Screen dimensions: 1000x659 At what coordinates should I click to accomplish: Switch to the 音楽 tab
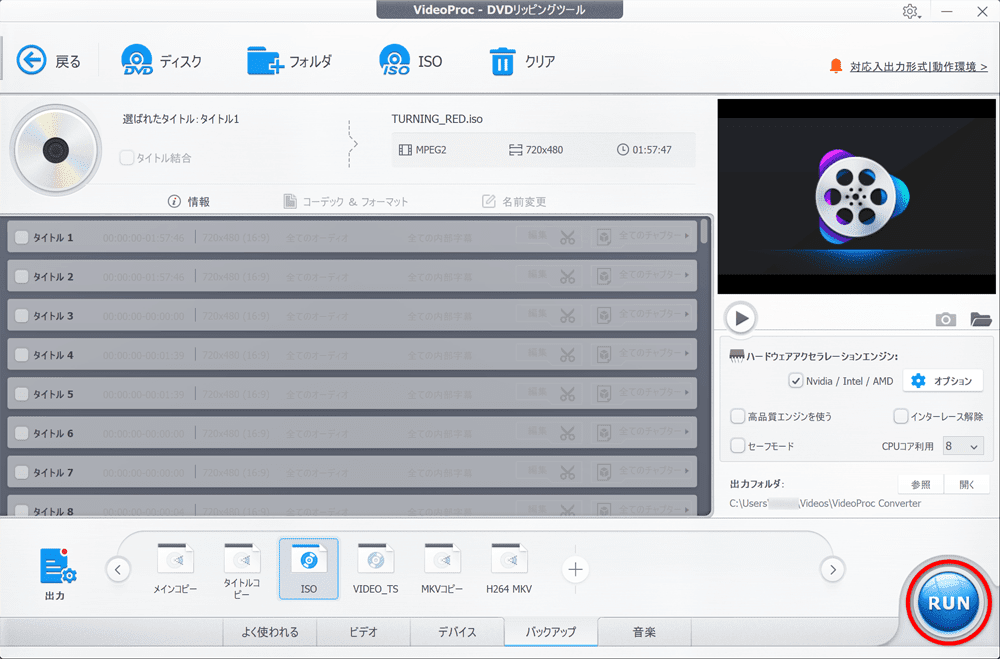pyautogui.click(x=644, y=632)
